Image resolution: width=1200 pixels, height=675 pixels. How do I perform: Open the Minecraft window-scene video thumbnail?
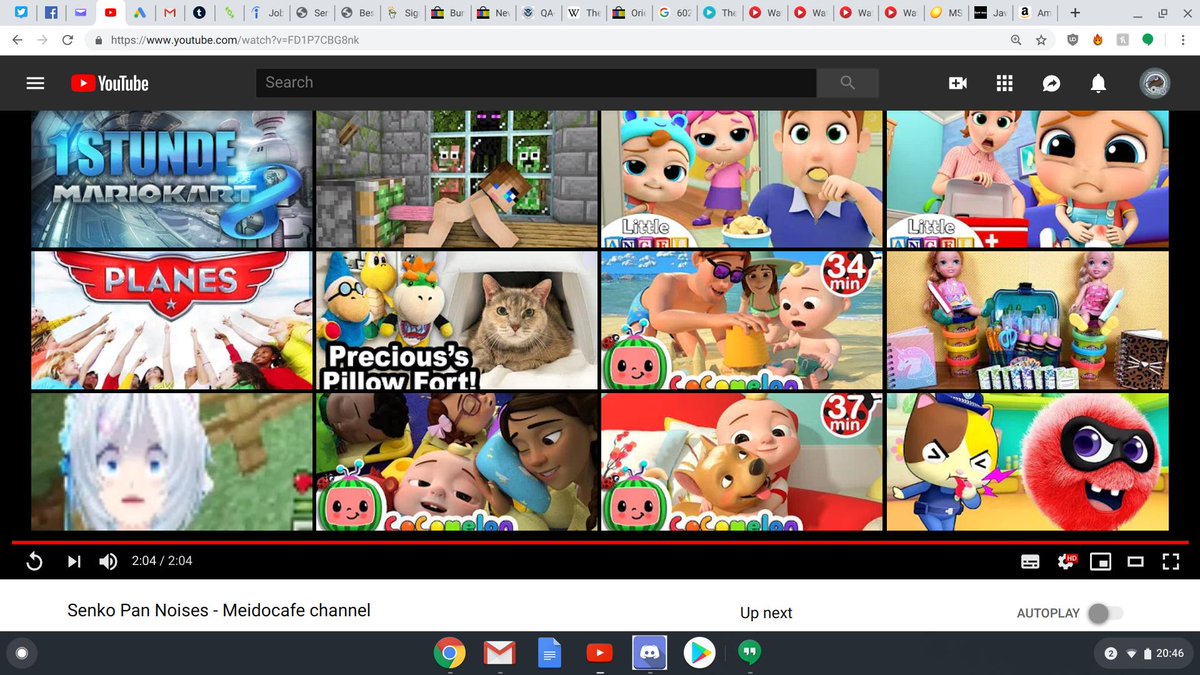click(x=457, y=179)
